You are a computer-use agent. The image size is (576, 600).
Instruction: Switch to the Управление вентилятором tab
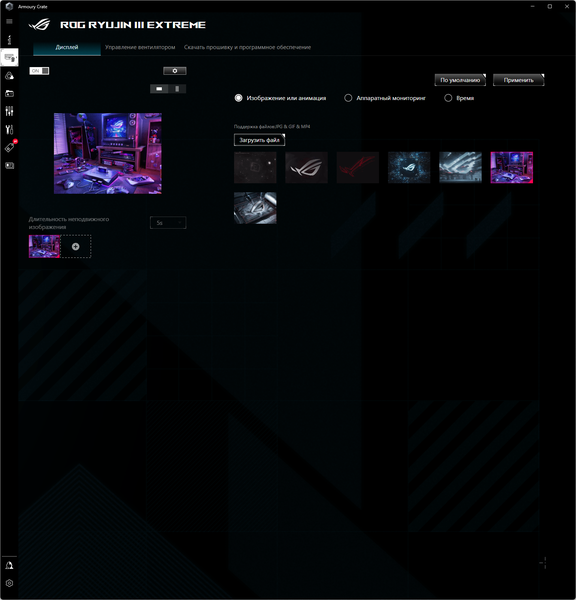tap(140, 47)
